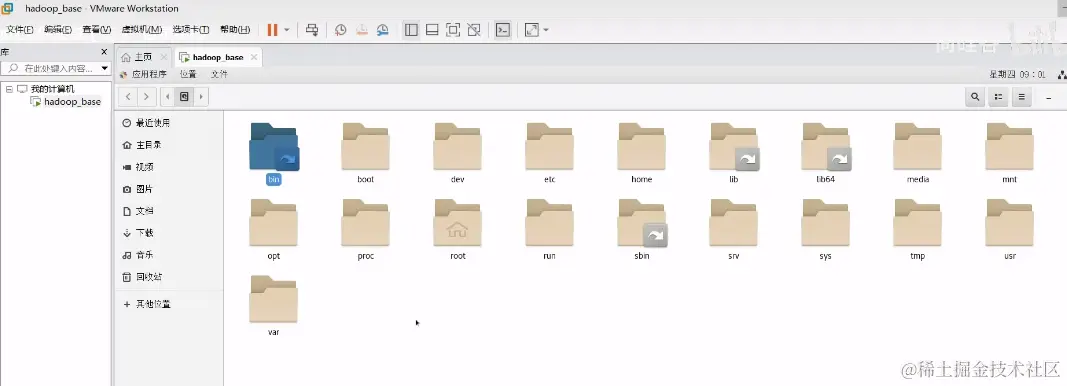Revert to the previous snapshot
Screen dimensions: 1067x386
point(361,30)
